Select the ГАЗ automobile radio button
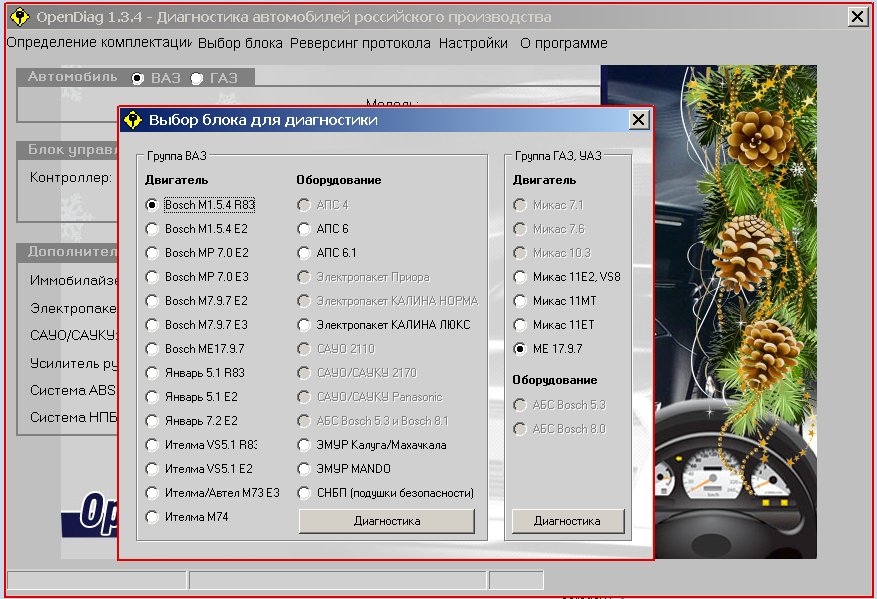877x599 pixels. (x=196, y=78)
